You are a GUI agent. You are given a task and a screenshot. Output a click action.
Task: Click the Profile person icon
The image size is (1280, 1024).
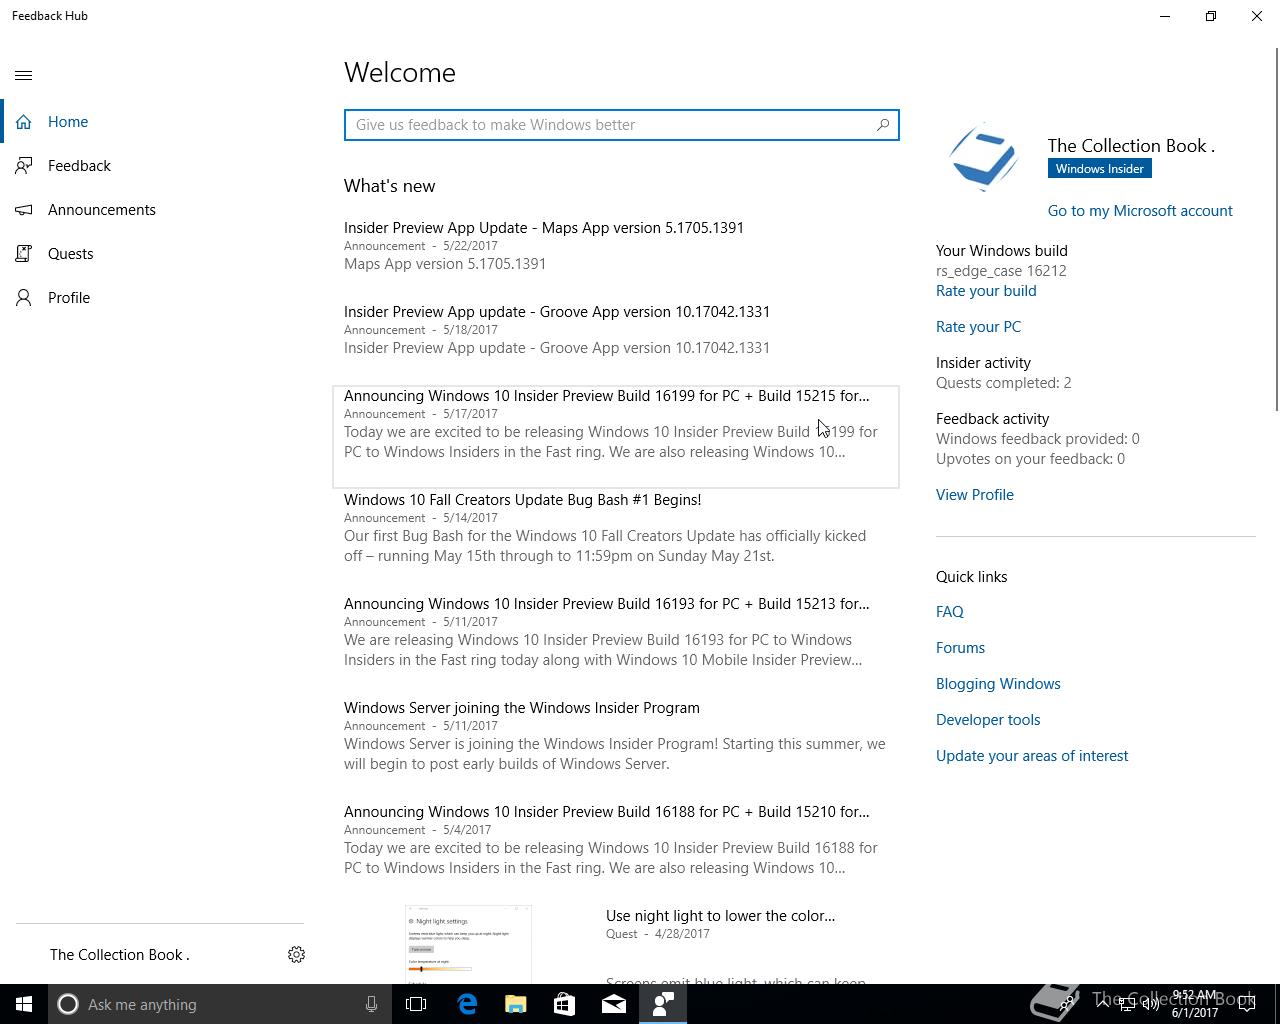(24, 298)
